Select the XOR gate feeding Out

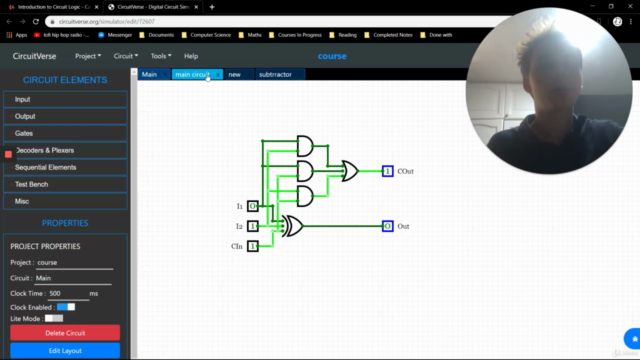[x=294, y=226]
